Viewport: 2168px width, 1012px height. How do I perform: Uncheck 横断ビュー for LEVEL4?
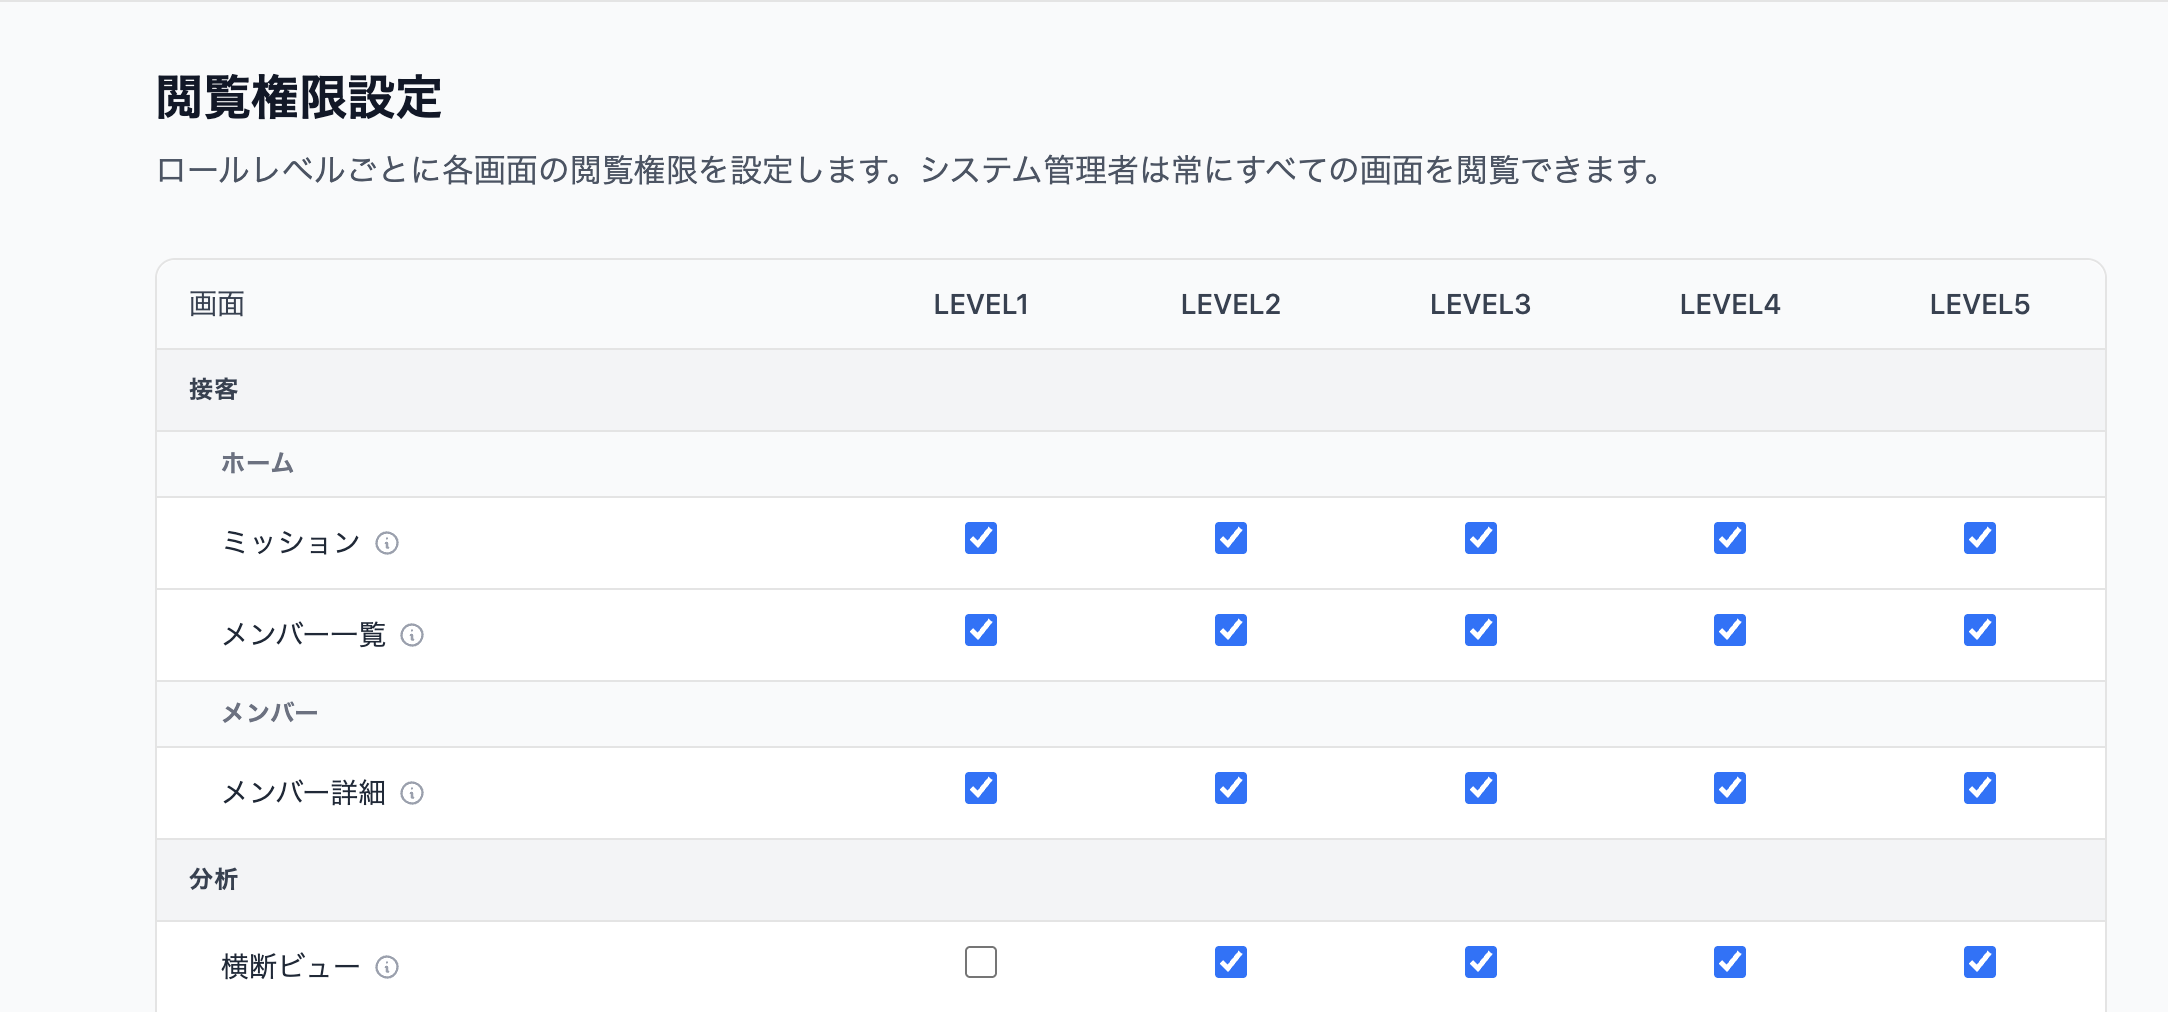tap(1730, 962)
